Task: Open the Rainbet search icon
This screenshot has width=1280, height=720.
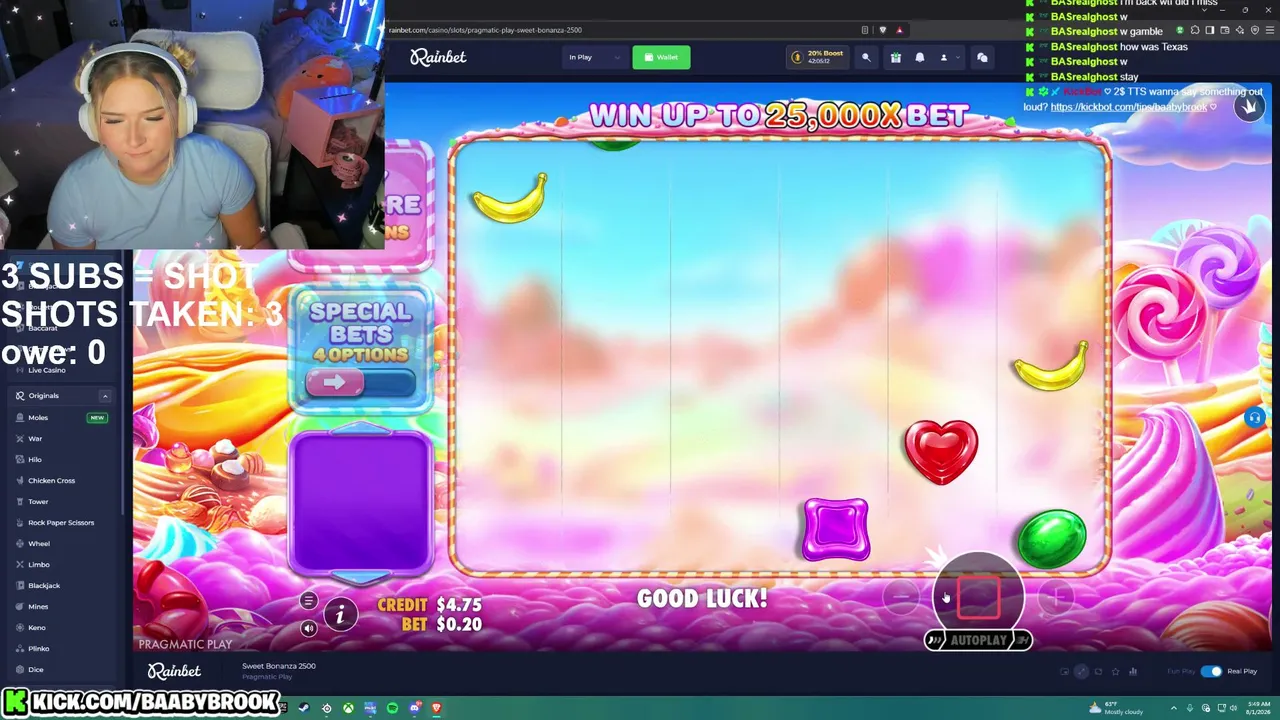Action: click(x=866, y=57)
